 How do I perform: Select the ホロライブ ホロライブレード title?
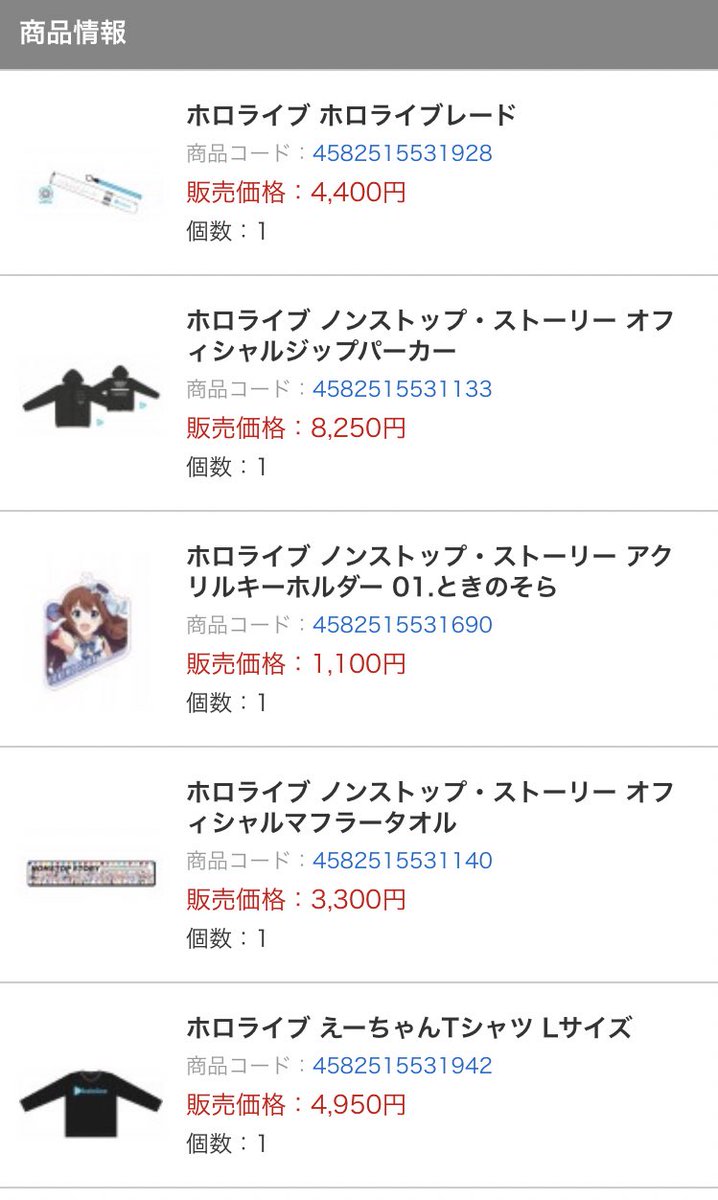[351, 115]
